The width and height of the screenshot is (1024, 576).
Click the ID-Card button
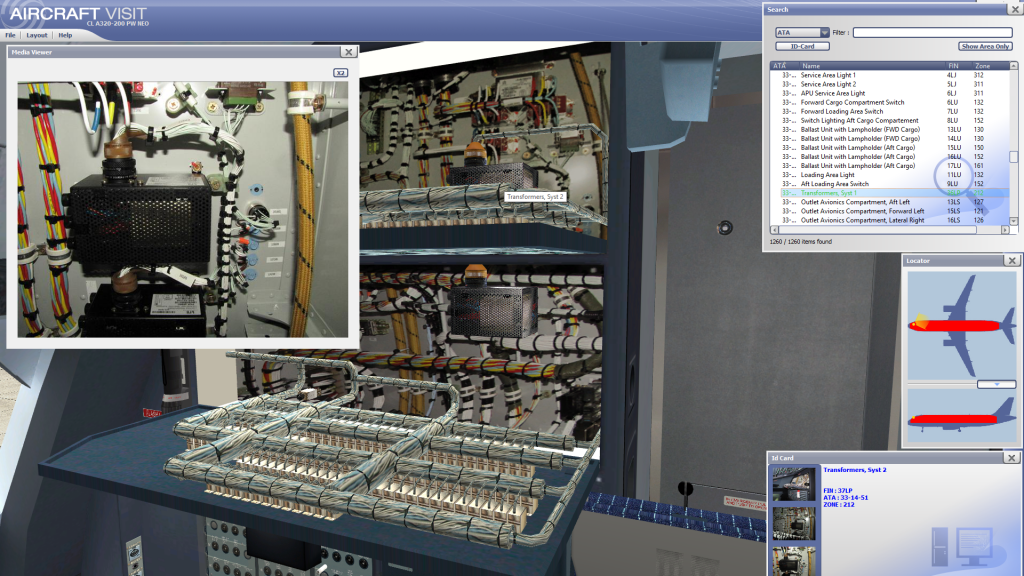(x=803, y=46)
